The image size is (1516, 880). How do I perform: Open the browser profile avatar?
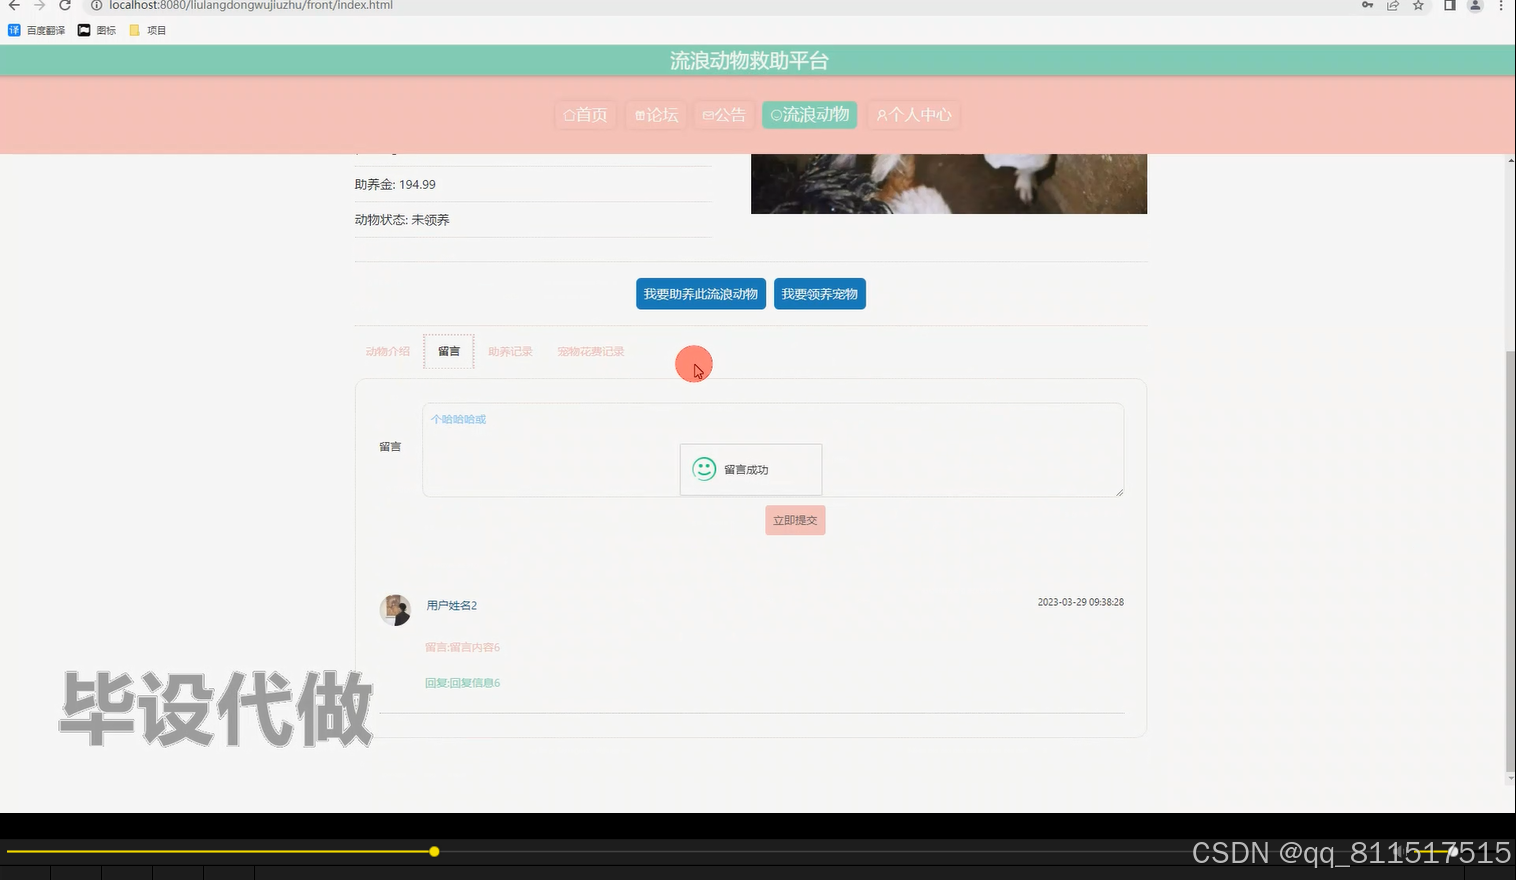(1475, 5)
